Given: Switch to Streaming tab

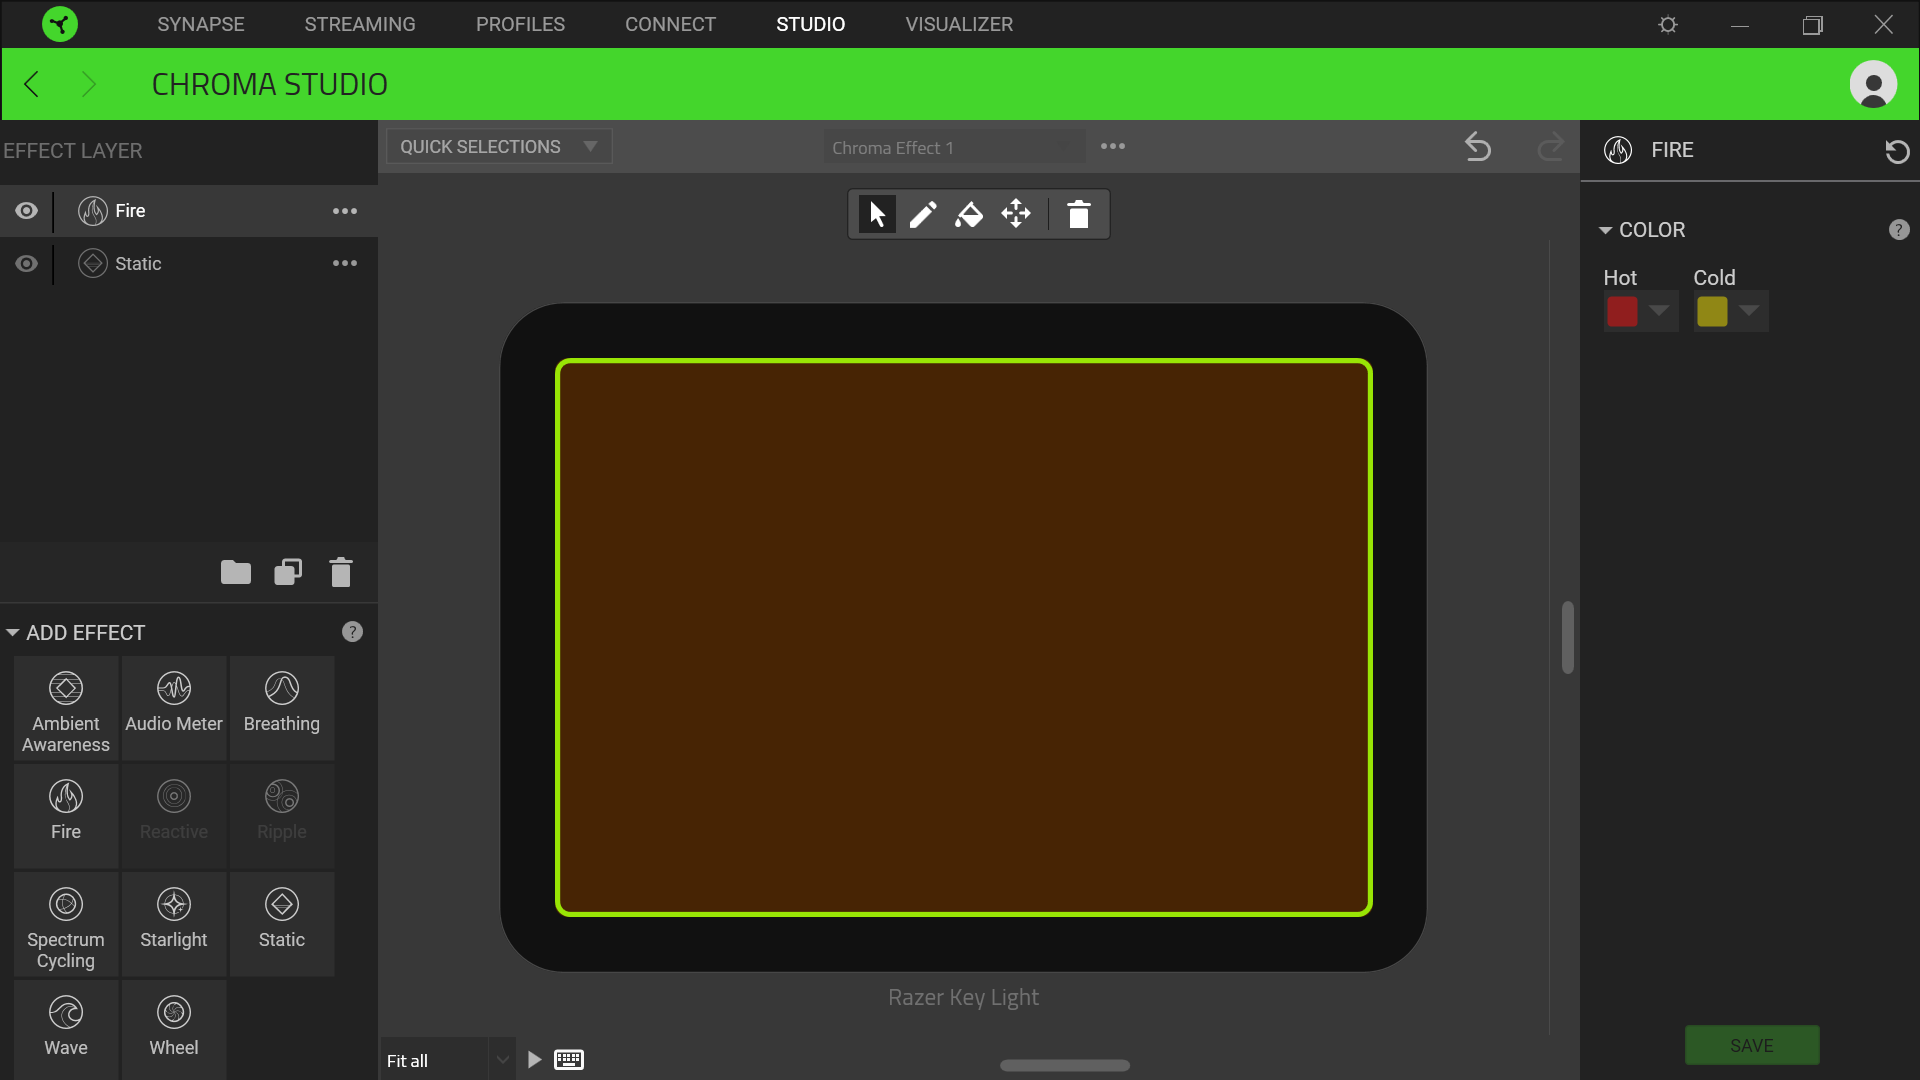Looking at the screenshot, I should (360, 24).
